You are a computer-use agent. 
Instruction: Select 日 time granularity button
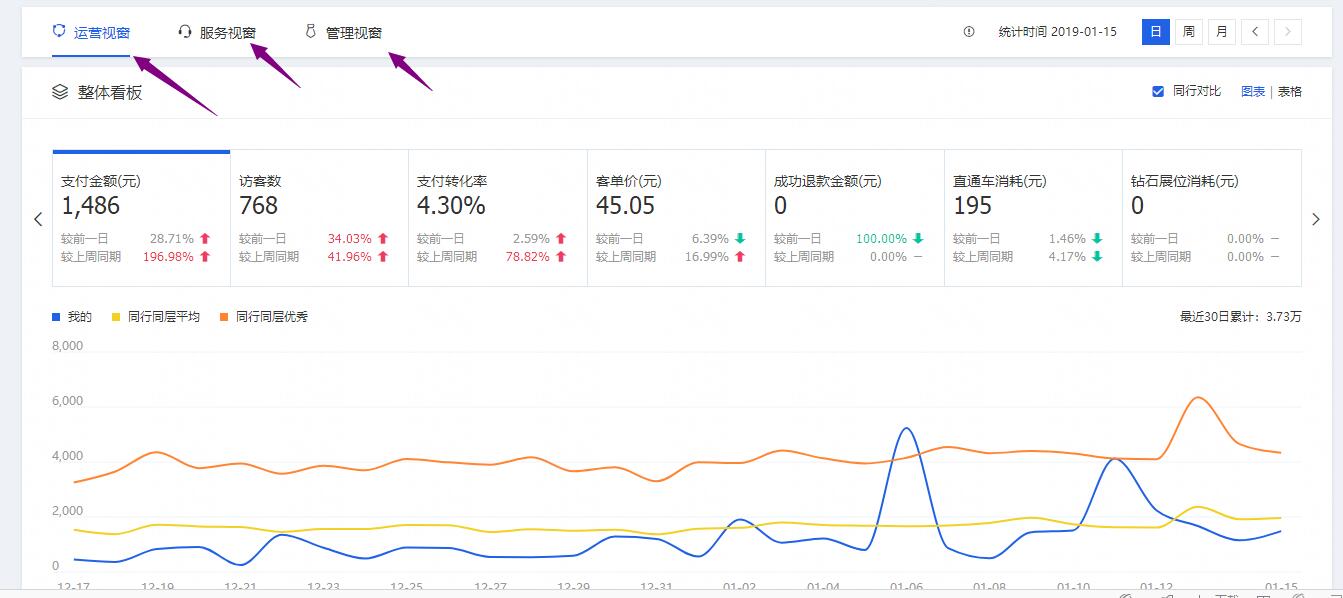1155,32
